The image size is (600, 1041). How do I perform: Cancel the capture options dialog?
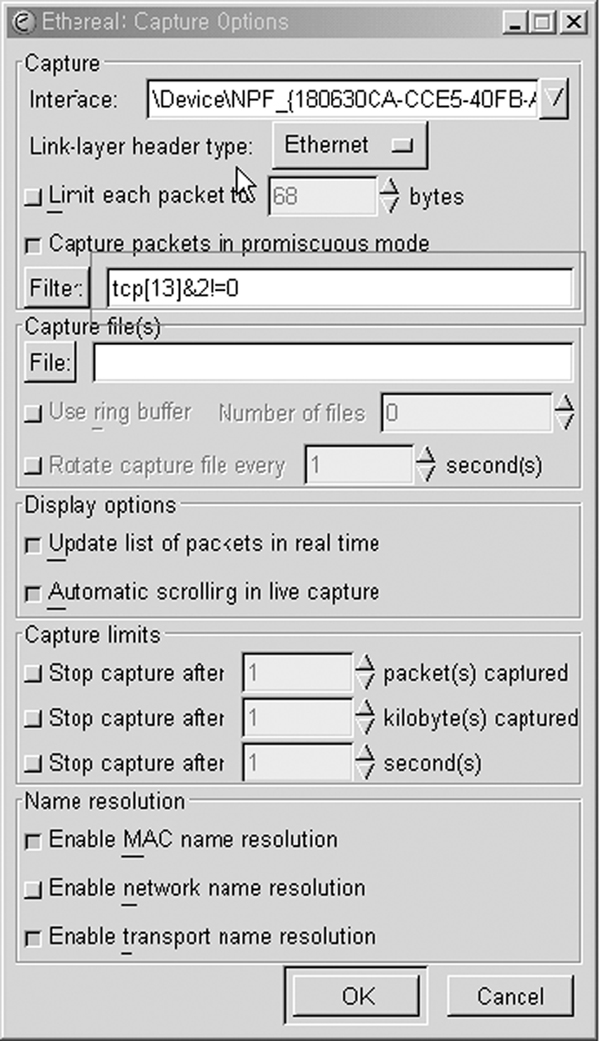coord(510,996)
